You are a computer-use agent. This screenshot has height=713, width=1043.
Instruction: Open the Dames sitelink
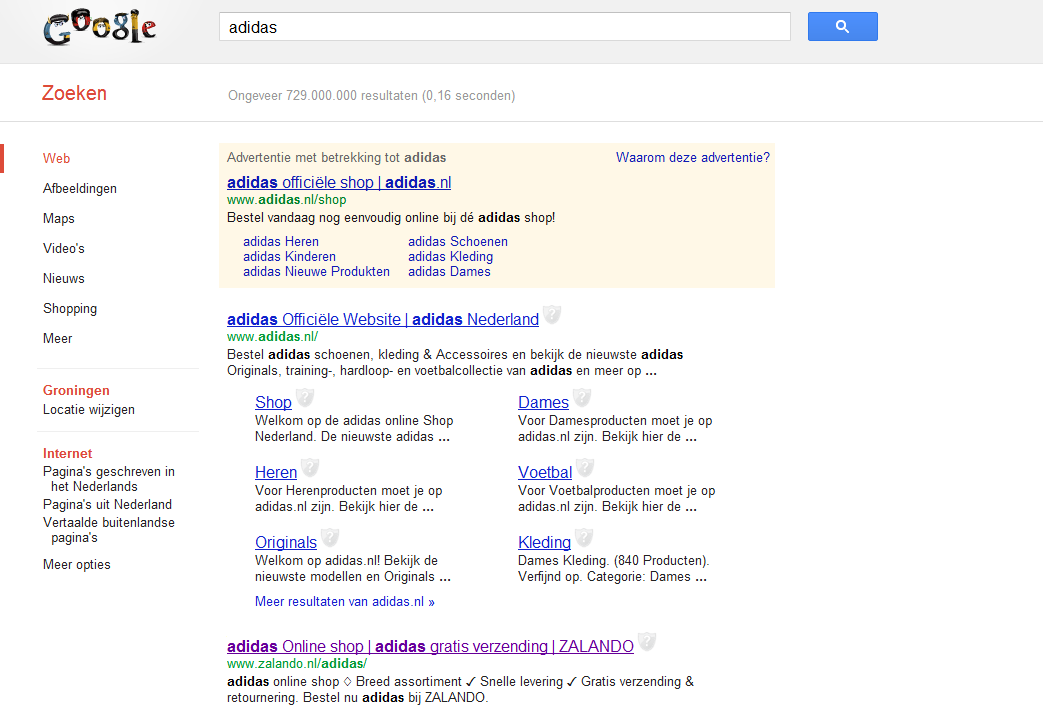[x=543, y=402]
